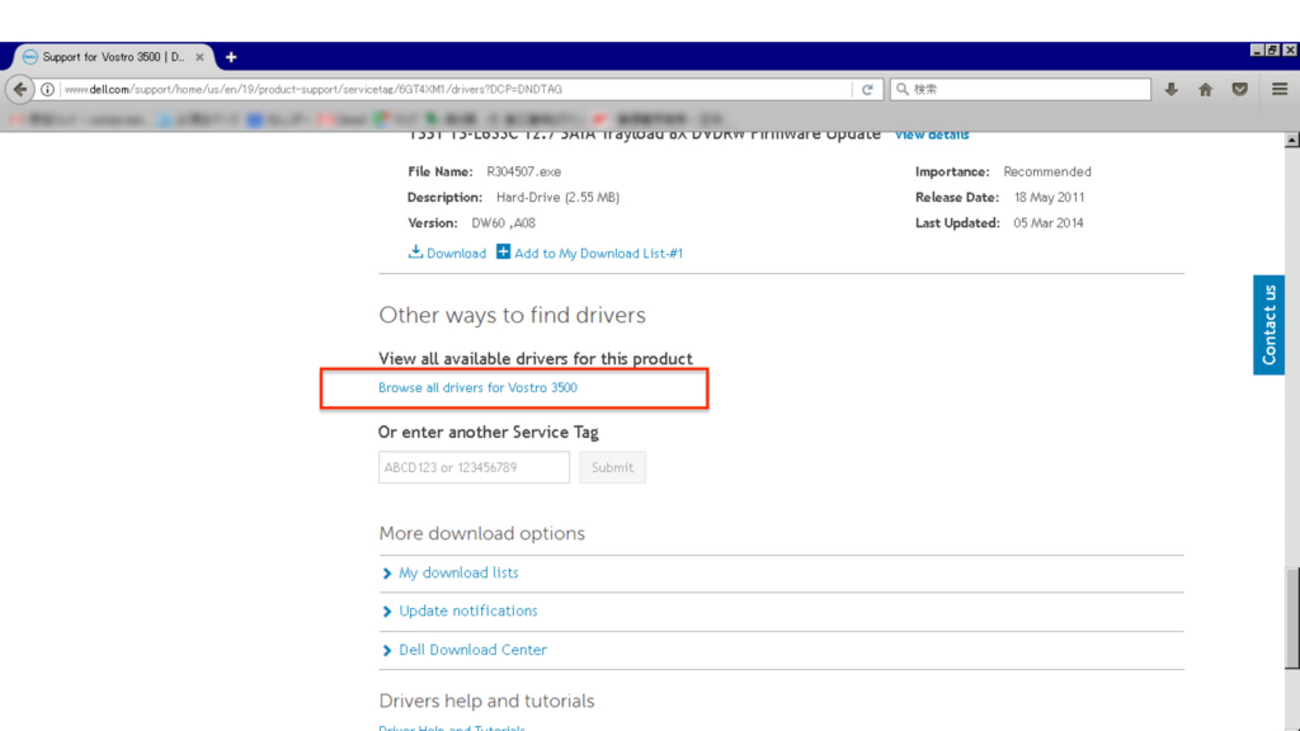1300x731 pixels.
Task: Select the version text "DW60 ,A08"
Action: [x=503, y=223]
